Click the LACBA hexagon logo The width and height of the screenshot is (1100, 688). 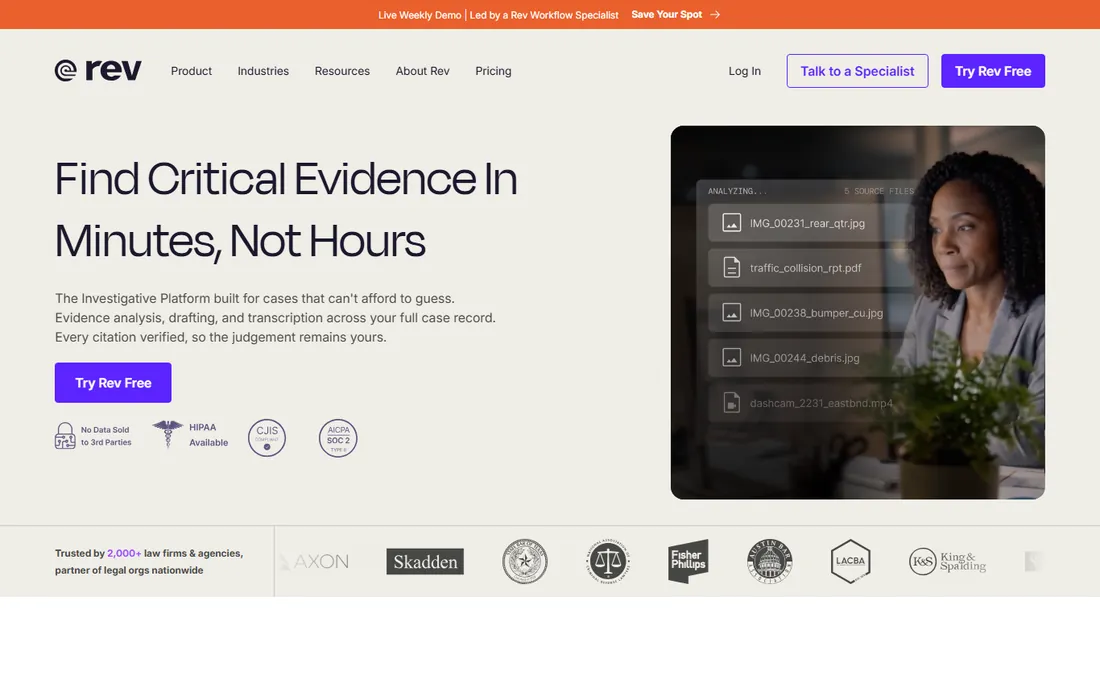point(850,561)
